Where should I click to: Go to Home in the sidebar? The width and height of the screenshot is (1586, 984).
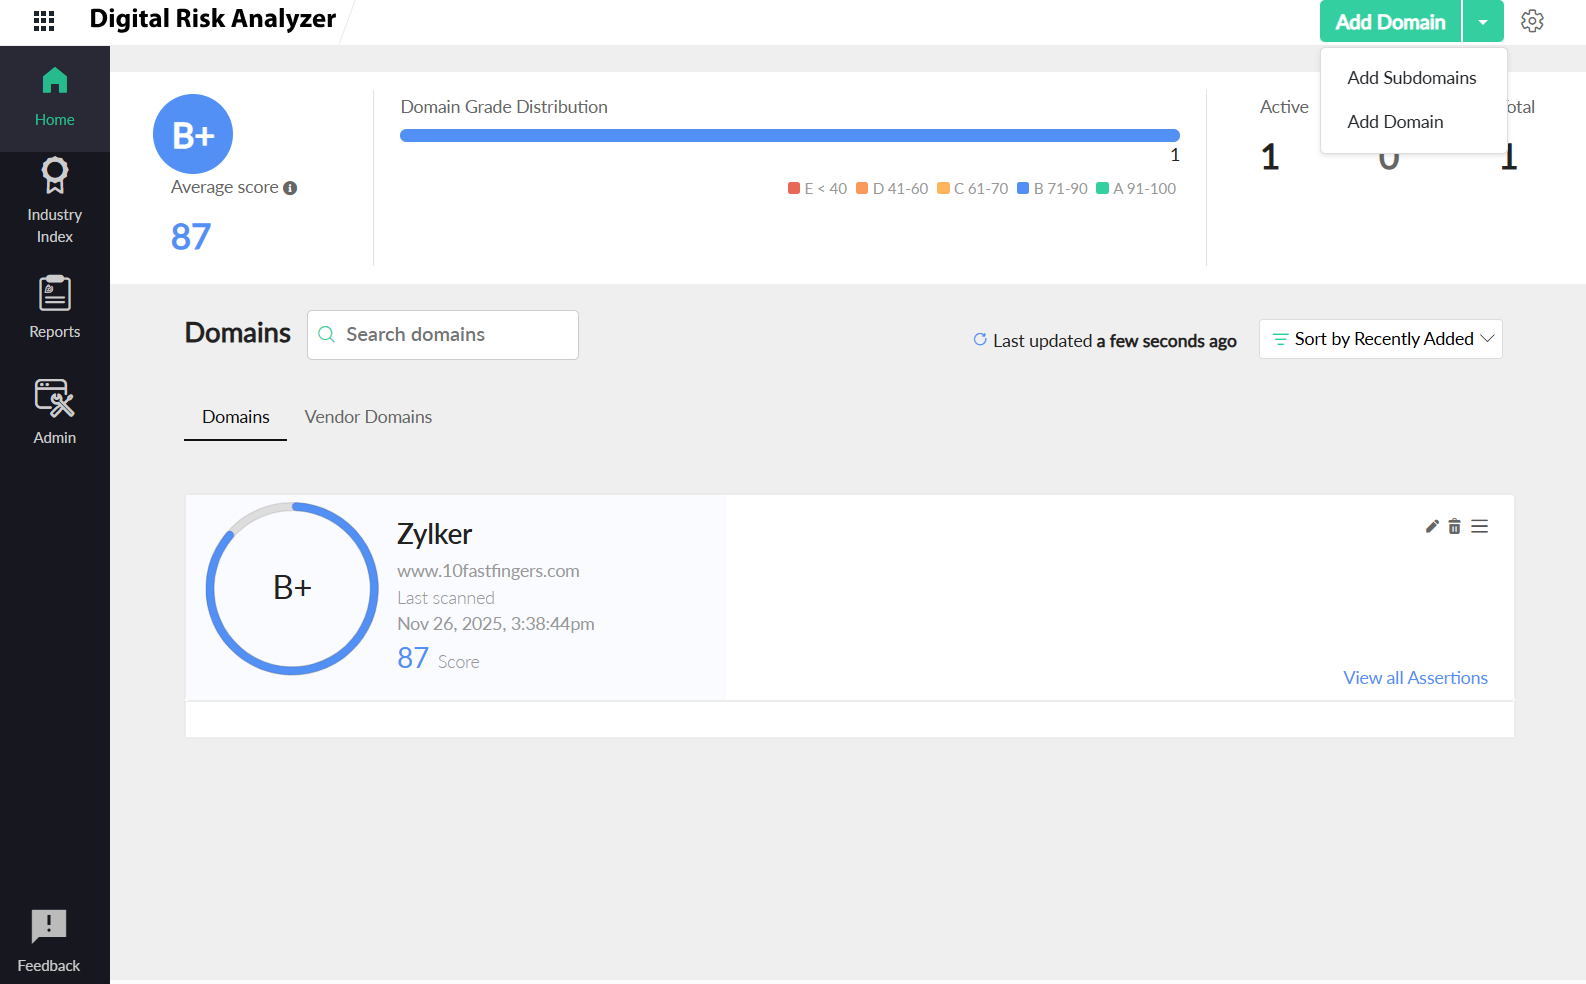(54, 97)
